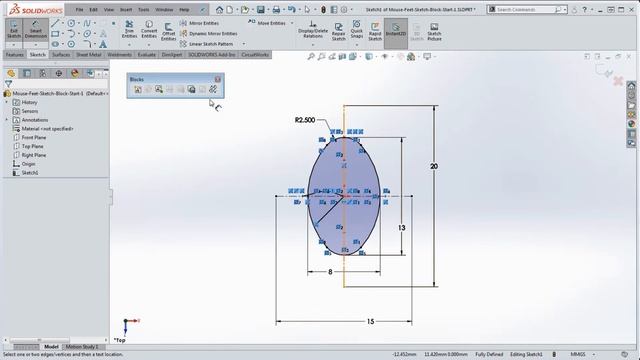Select the Corner Rectangle tool
This screenshot has height=360, width=640.
(x=56, y=34)
